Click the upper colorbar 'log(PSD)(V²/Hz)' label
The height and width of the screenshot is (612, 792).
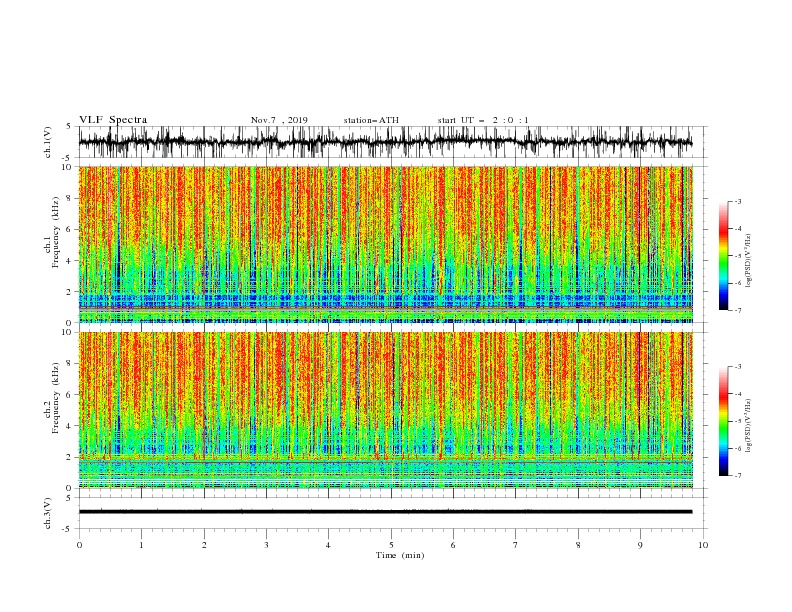tap(749, 261)
